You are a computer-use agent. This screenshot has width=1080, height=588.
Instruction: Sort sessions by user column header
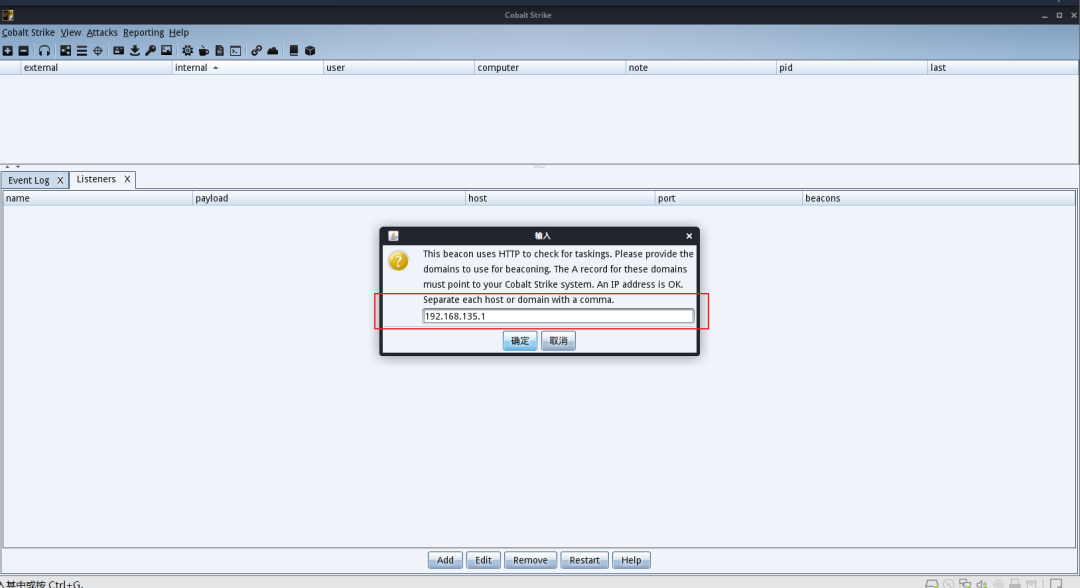(x=399, y=67)
